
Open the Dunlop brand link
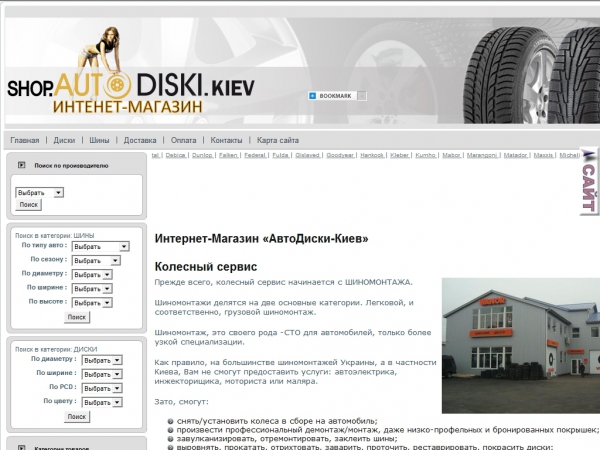pos(202,155)
